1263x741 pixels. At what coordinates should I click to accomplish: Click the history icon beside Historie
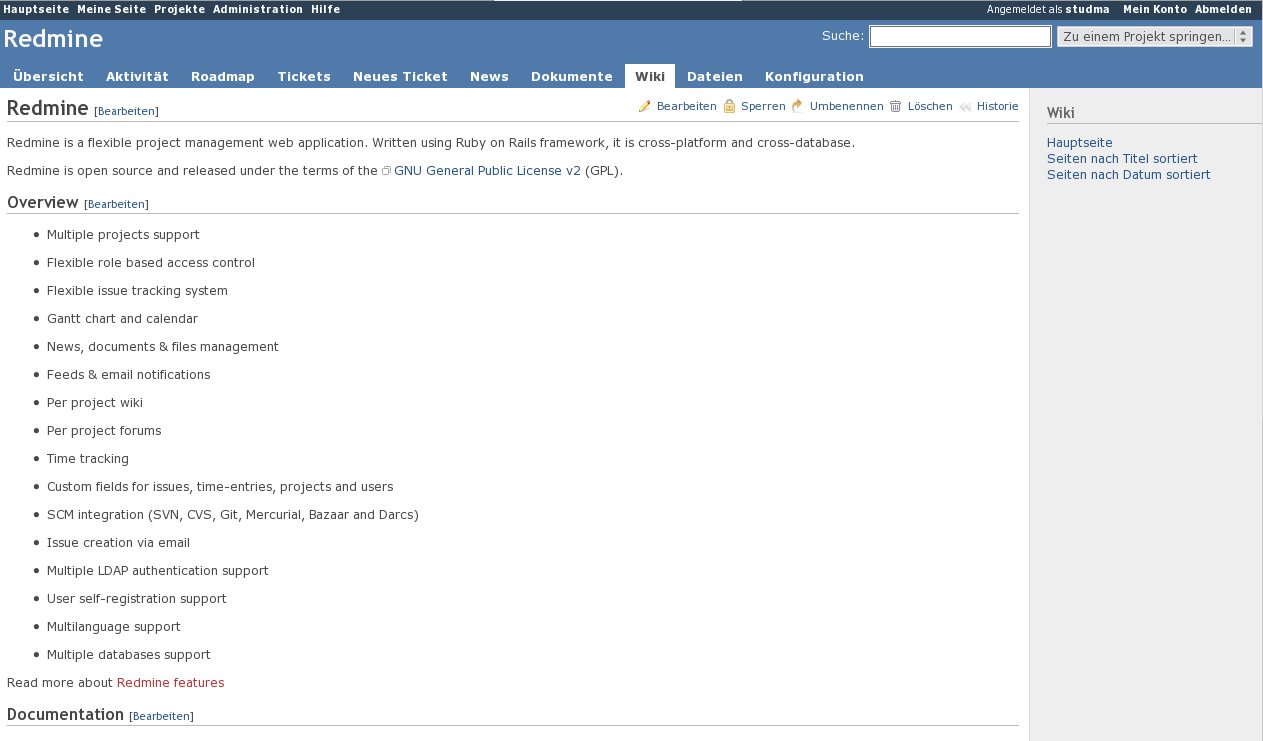[x=965, y=106]
